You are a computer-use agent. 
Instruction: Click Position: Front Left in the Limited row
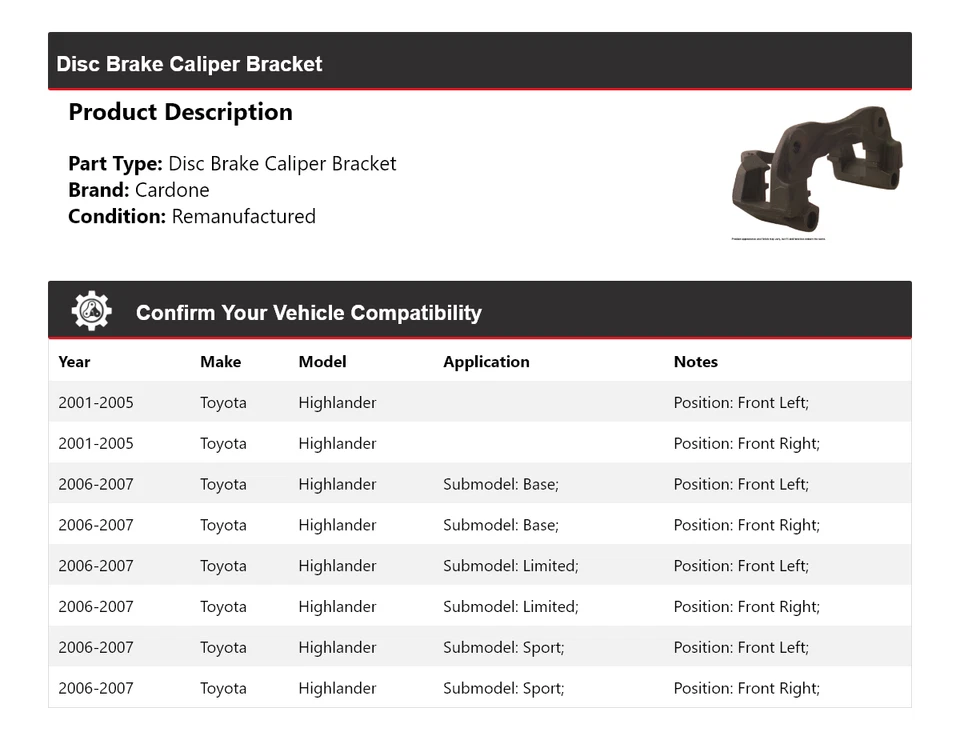tap(741, 566)
